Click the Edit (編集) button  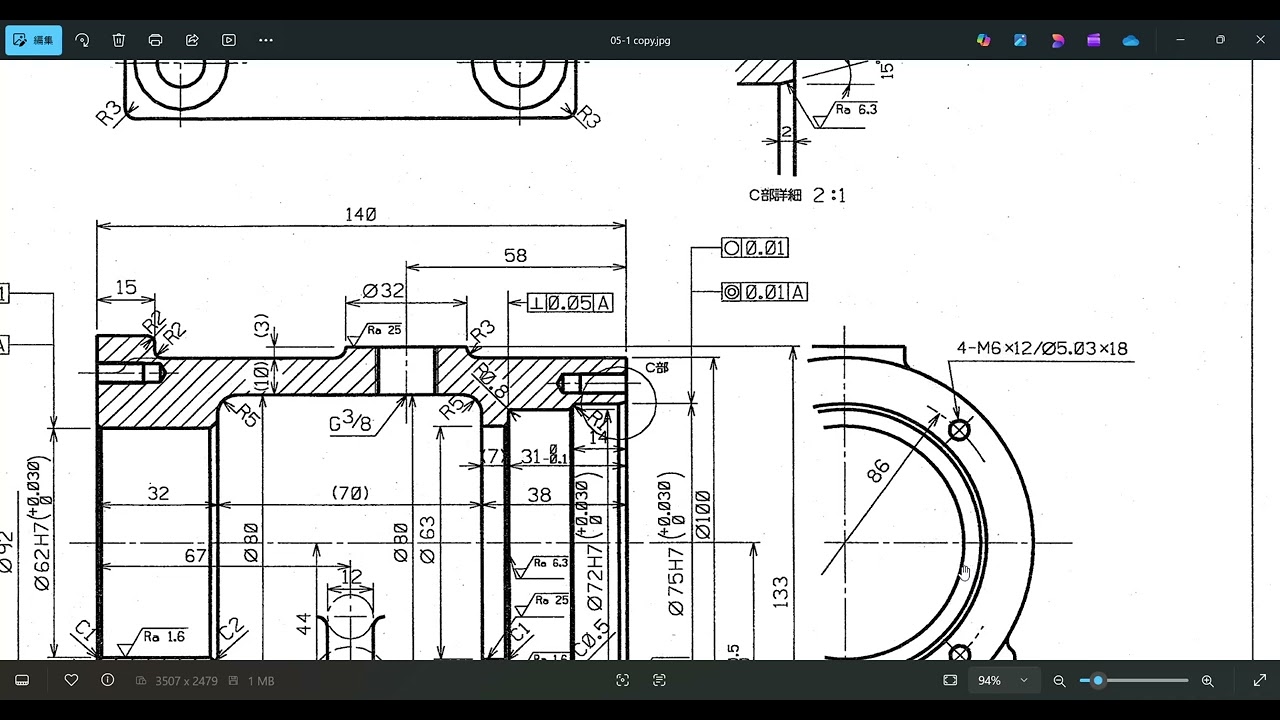[x=34, y=40]
